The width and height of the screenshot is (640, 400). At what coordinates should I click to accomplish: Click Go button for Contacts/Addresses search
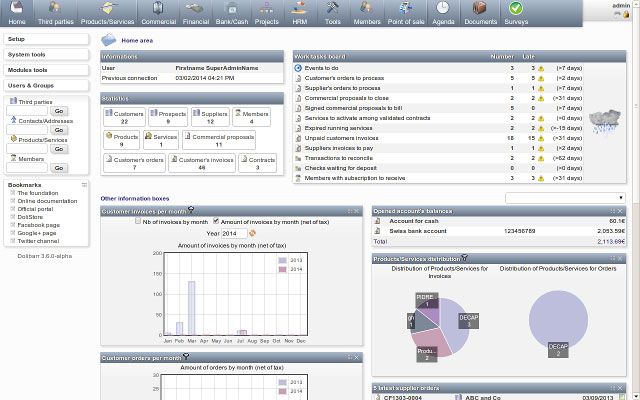coord(59,130)
